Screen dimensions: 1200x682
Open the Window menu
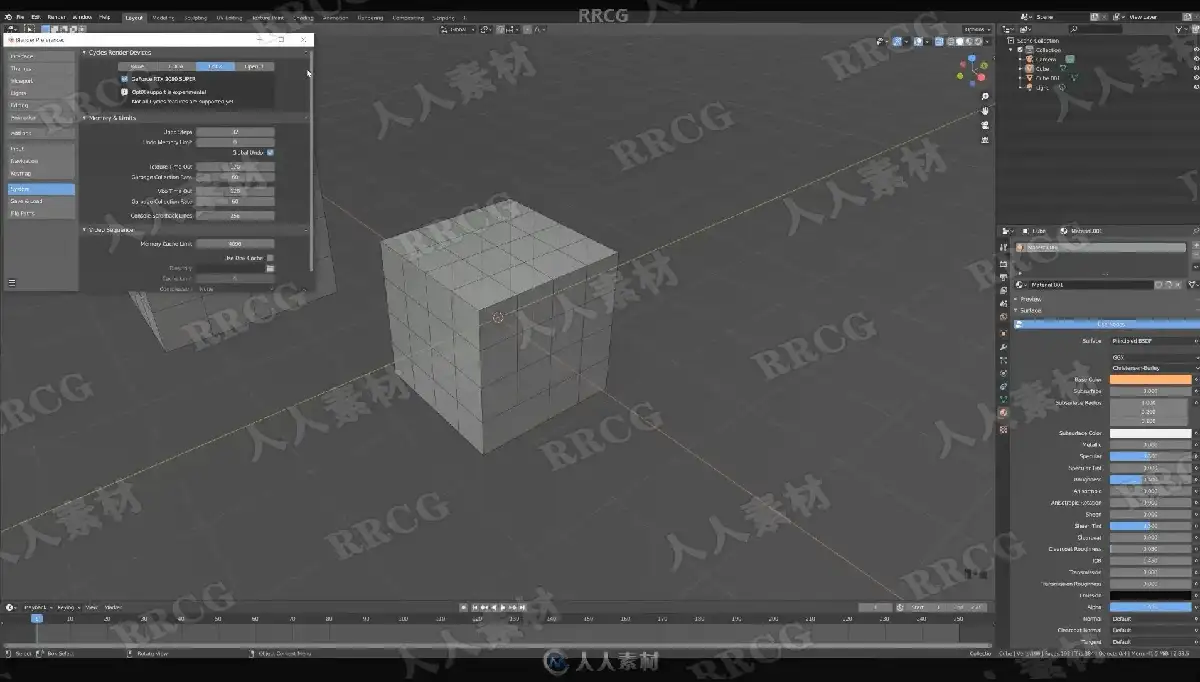tap(82, 17)
